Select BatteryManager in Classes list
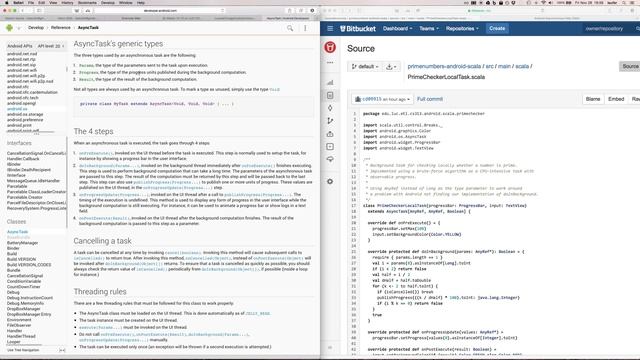This screenshot has height=360, width=640. (x=22, y=243)
